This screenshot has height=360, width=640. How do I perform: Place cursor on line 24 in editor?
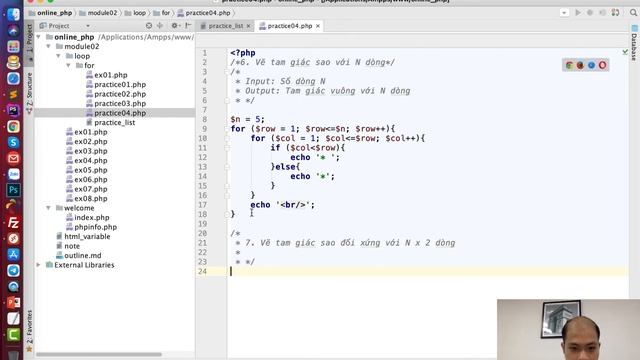coord(427,271)
